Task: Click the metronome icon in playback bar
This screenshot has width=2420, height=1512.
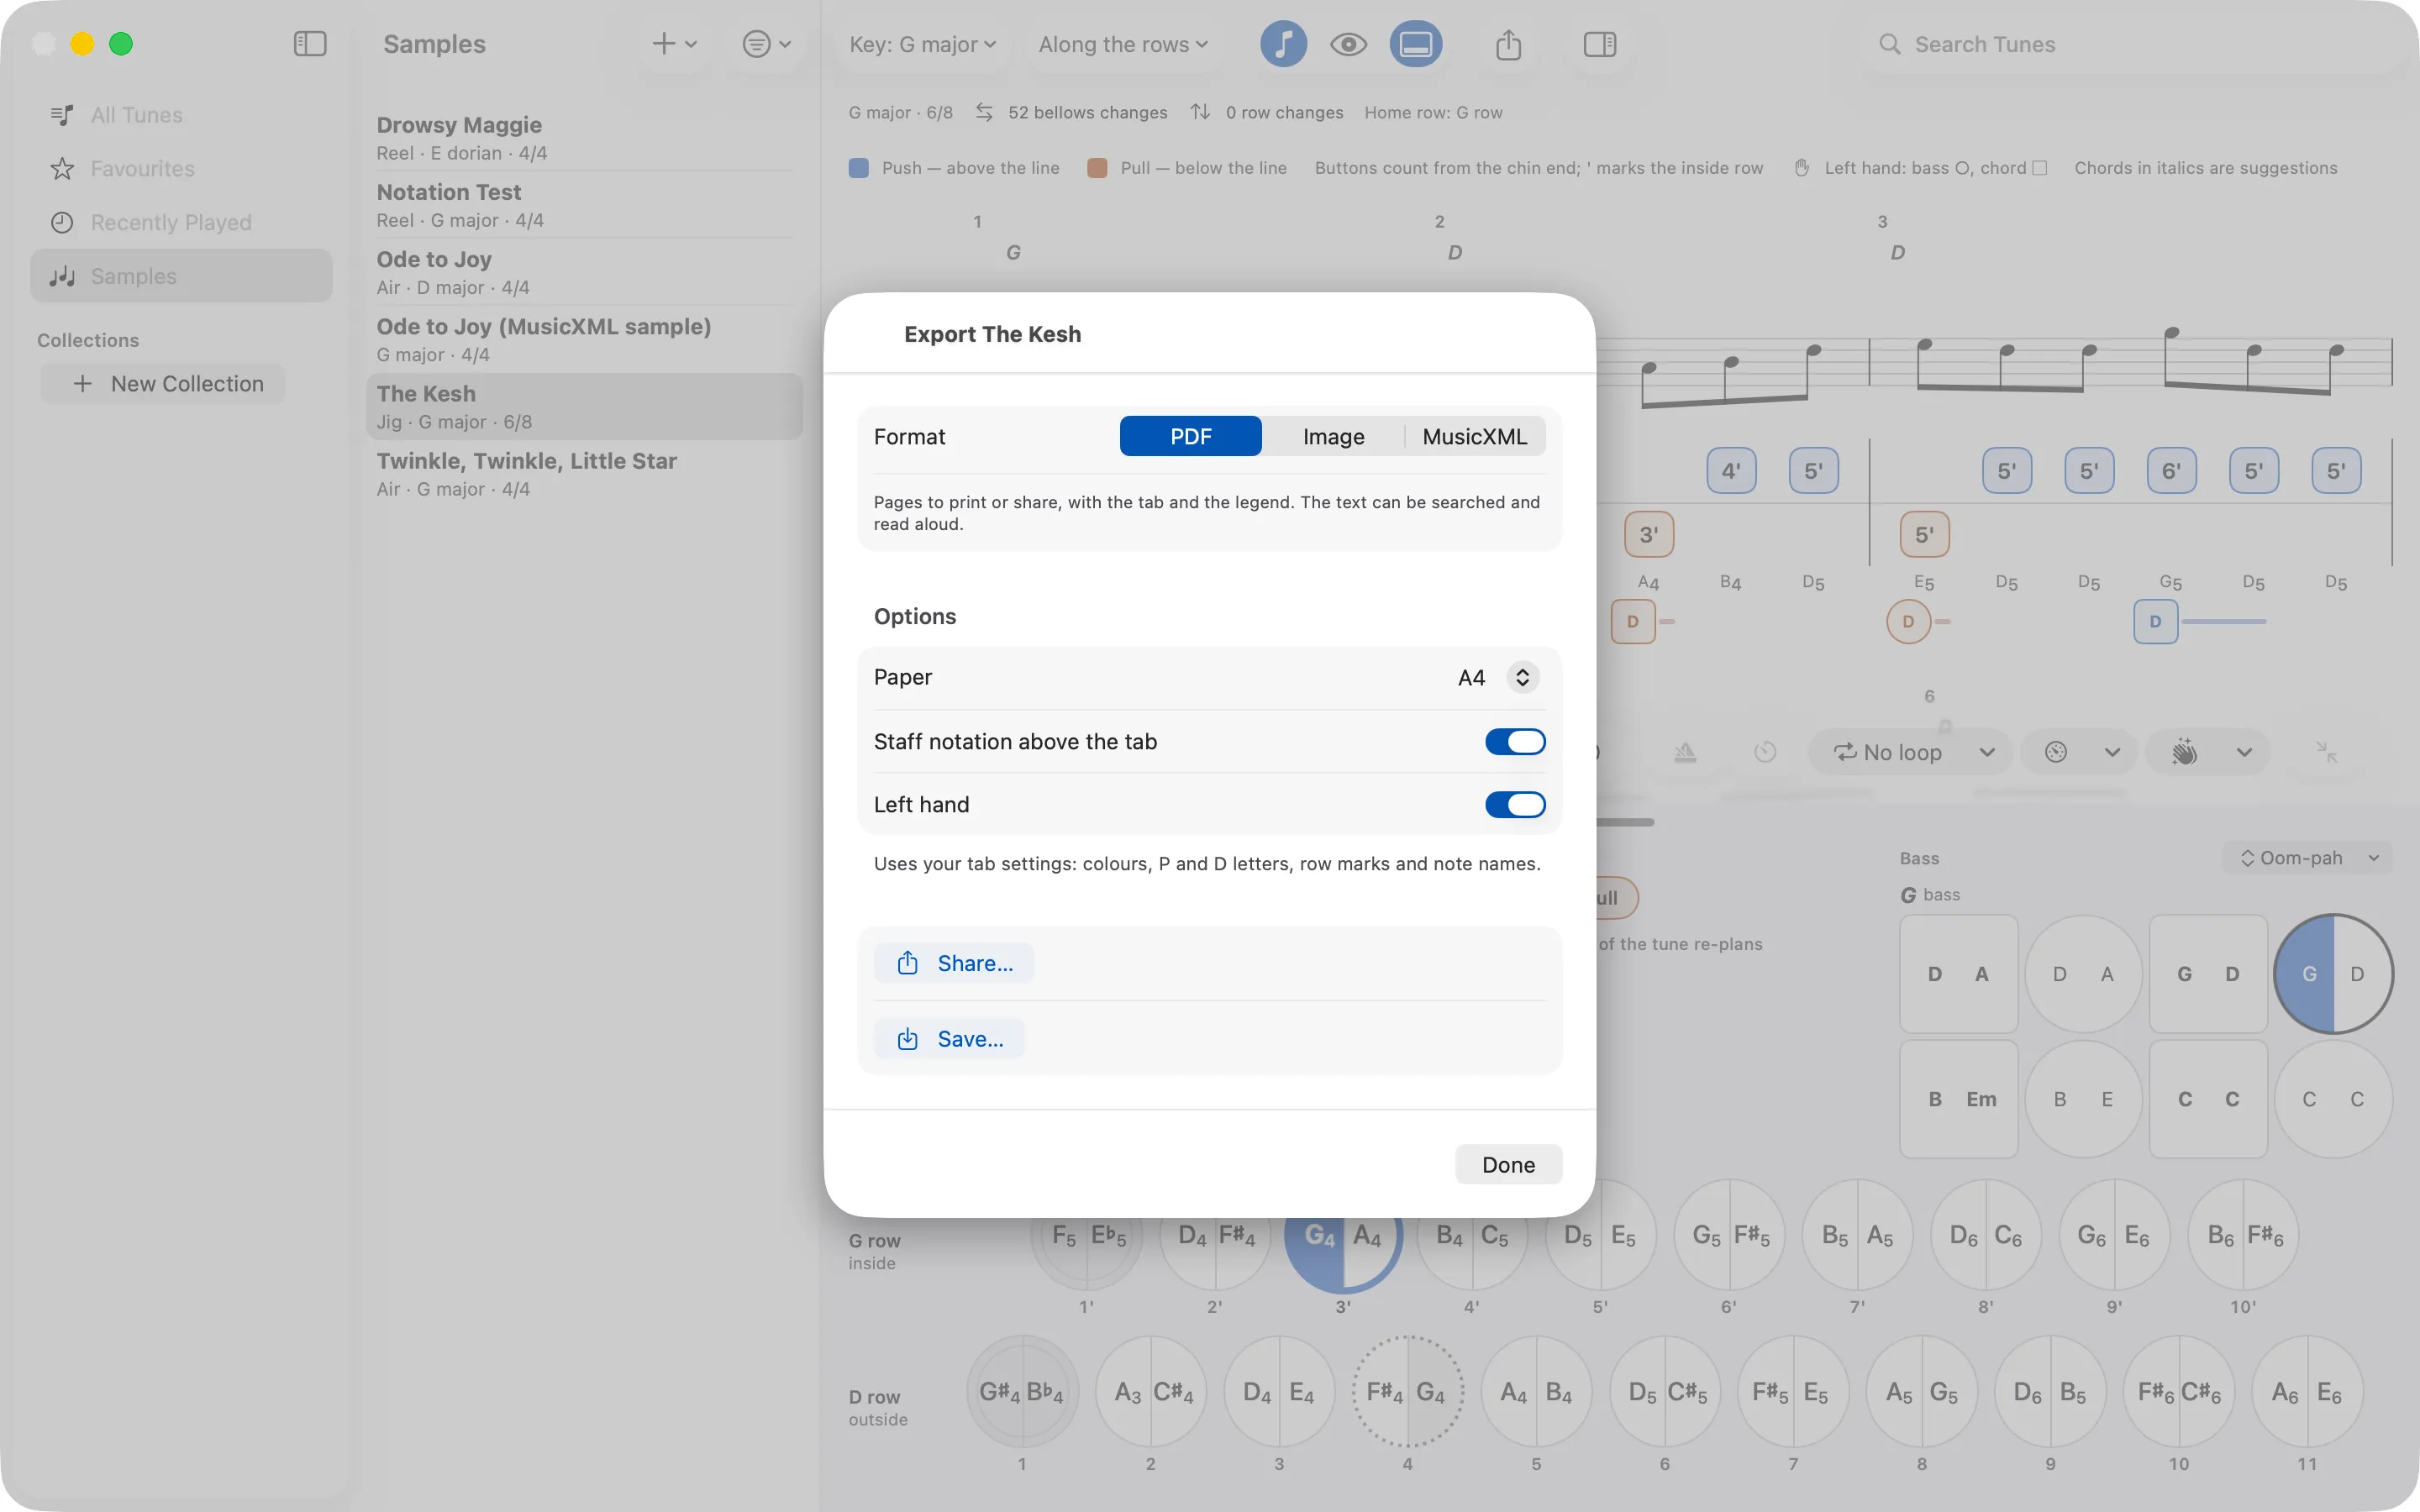Action: (1685, 752)
